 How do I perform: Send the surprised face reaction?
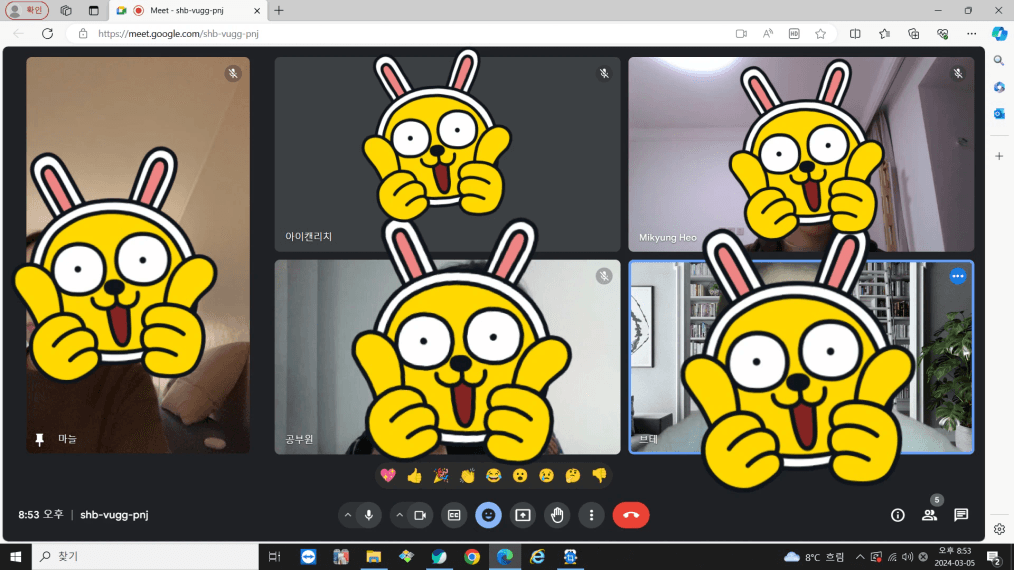click(x=520, y=476)
